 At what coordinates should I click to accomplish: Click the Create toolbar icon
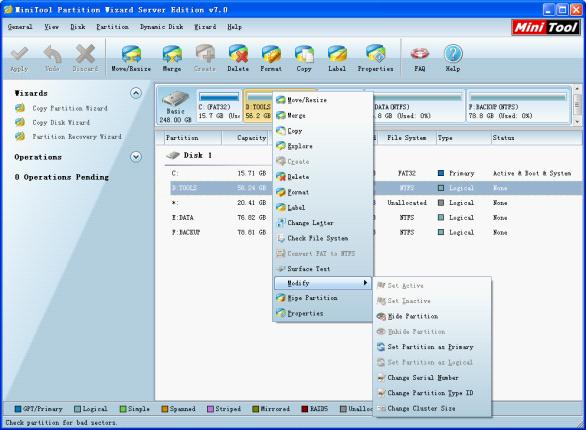point(205,58)
